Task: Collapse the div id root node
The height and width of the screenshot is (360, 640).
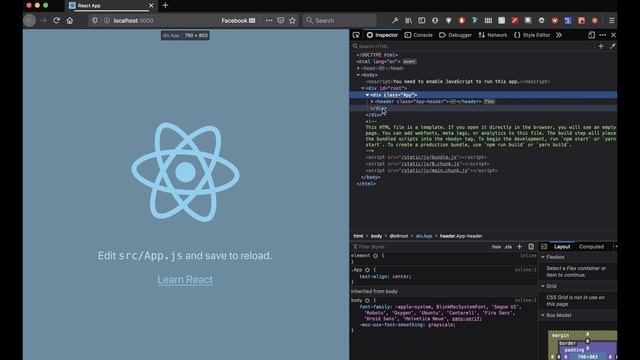Action: (x=363, y=88)
